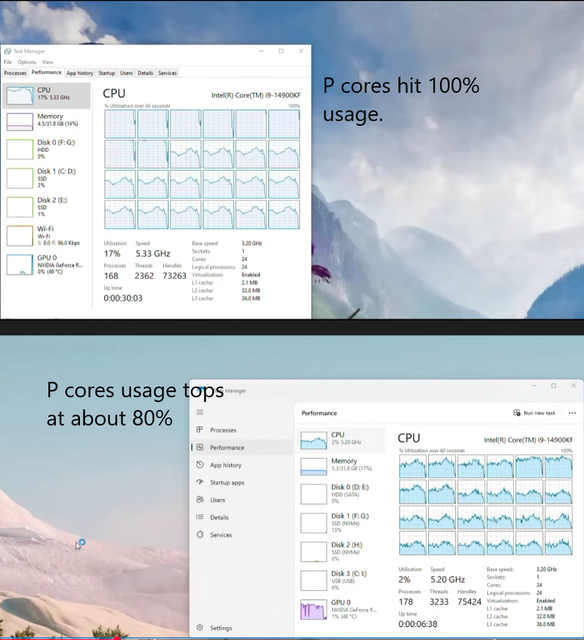Select GPU 0 in top Task Manager sidebar
Image resolution: width=584 pixels, height=640 pixels.
coord(47,264)
